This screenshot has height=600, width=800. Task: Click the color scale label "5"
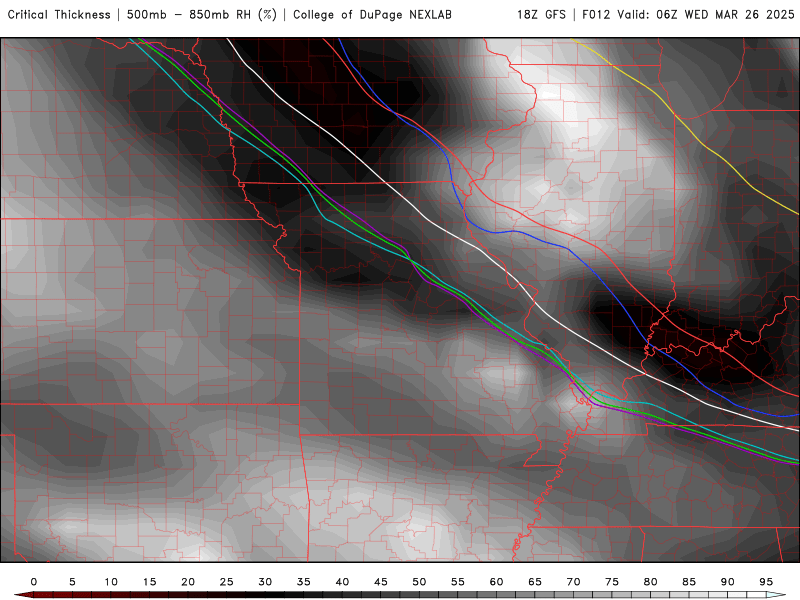click(72, 582)
